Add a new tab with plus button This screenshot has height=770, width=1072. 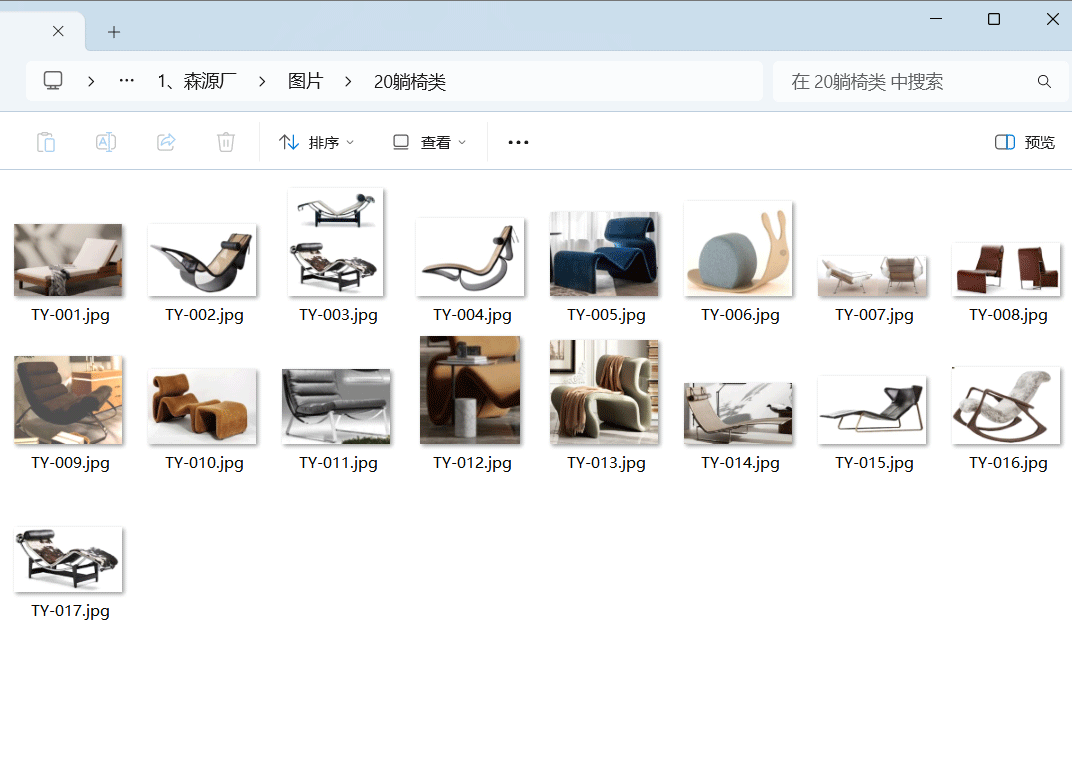click(114, 32)
